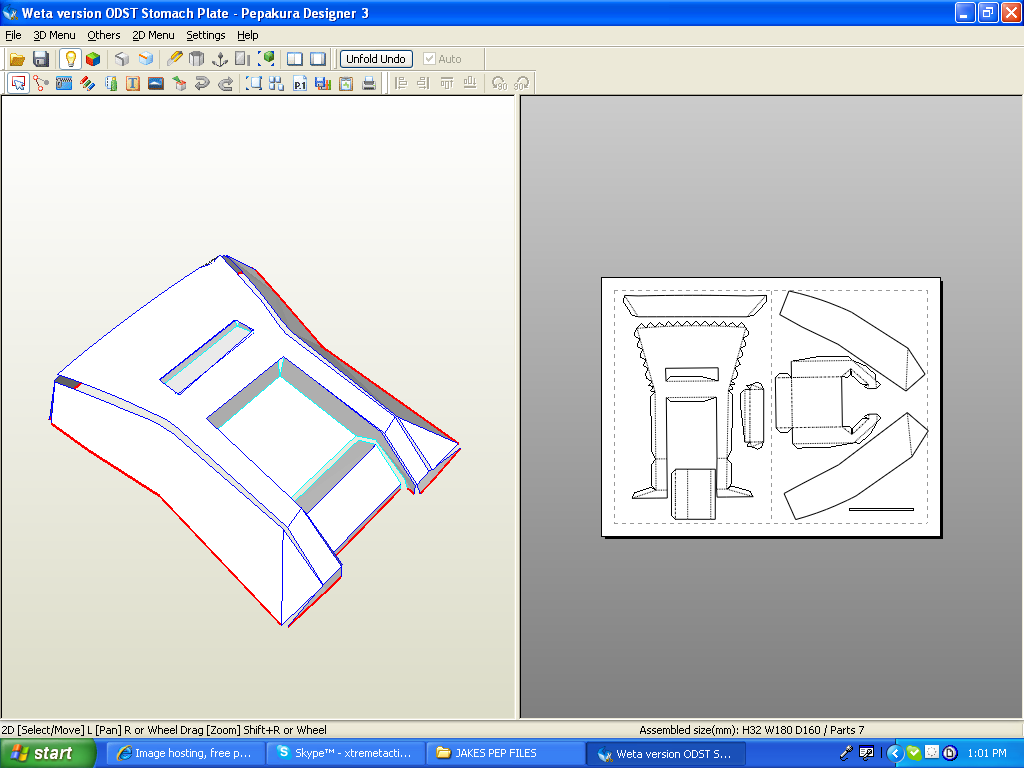Image resolution: width=1024 pixels, height=768 pixels.
Task: Select the join/disjoin edges node tool
Action: 41,84
